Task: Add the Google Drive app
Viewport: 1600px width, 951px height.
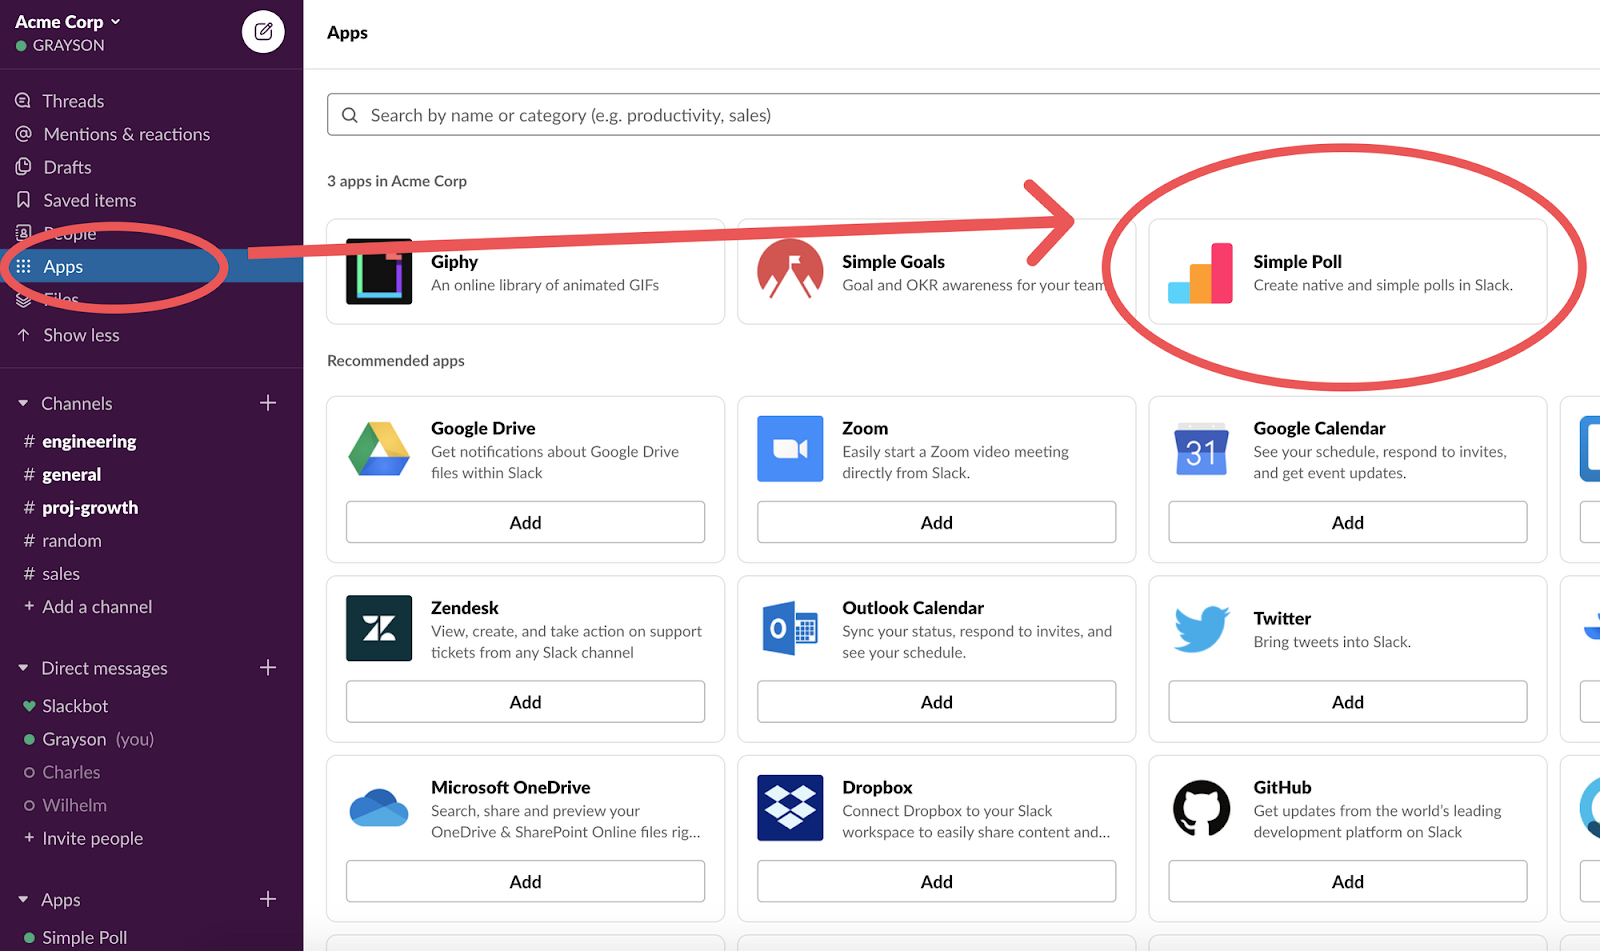Action: coord(525,522)
